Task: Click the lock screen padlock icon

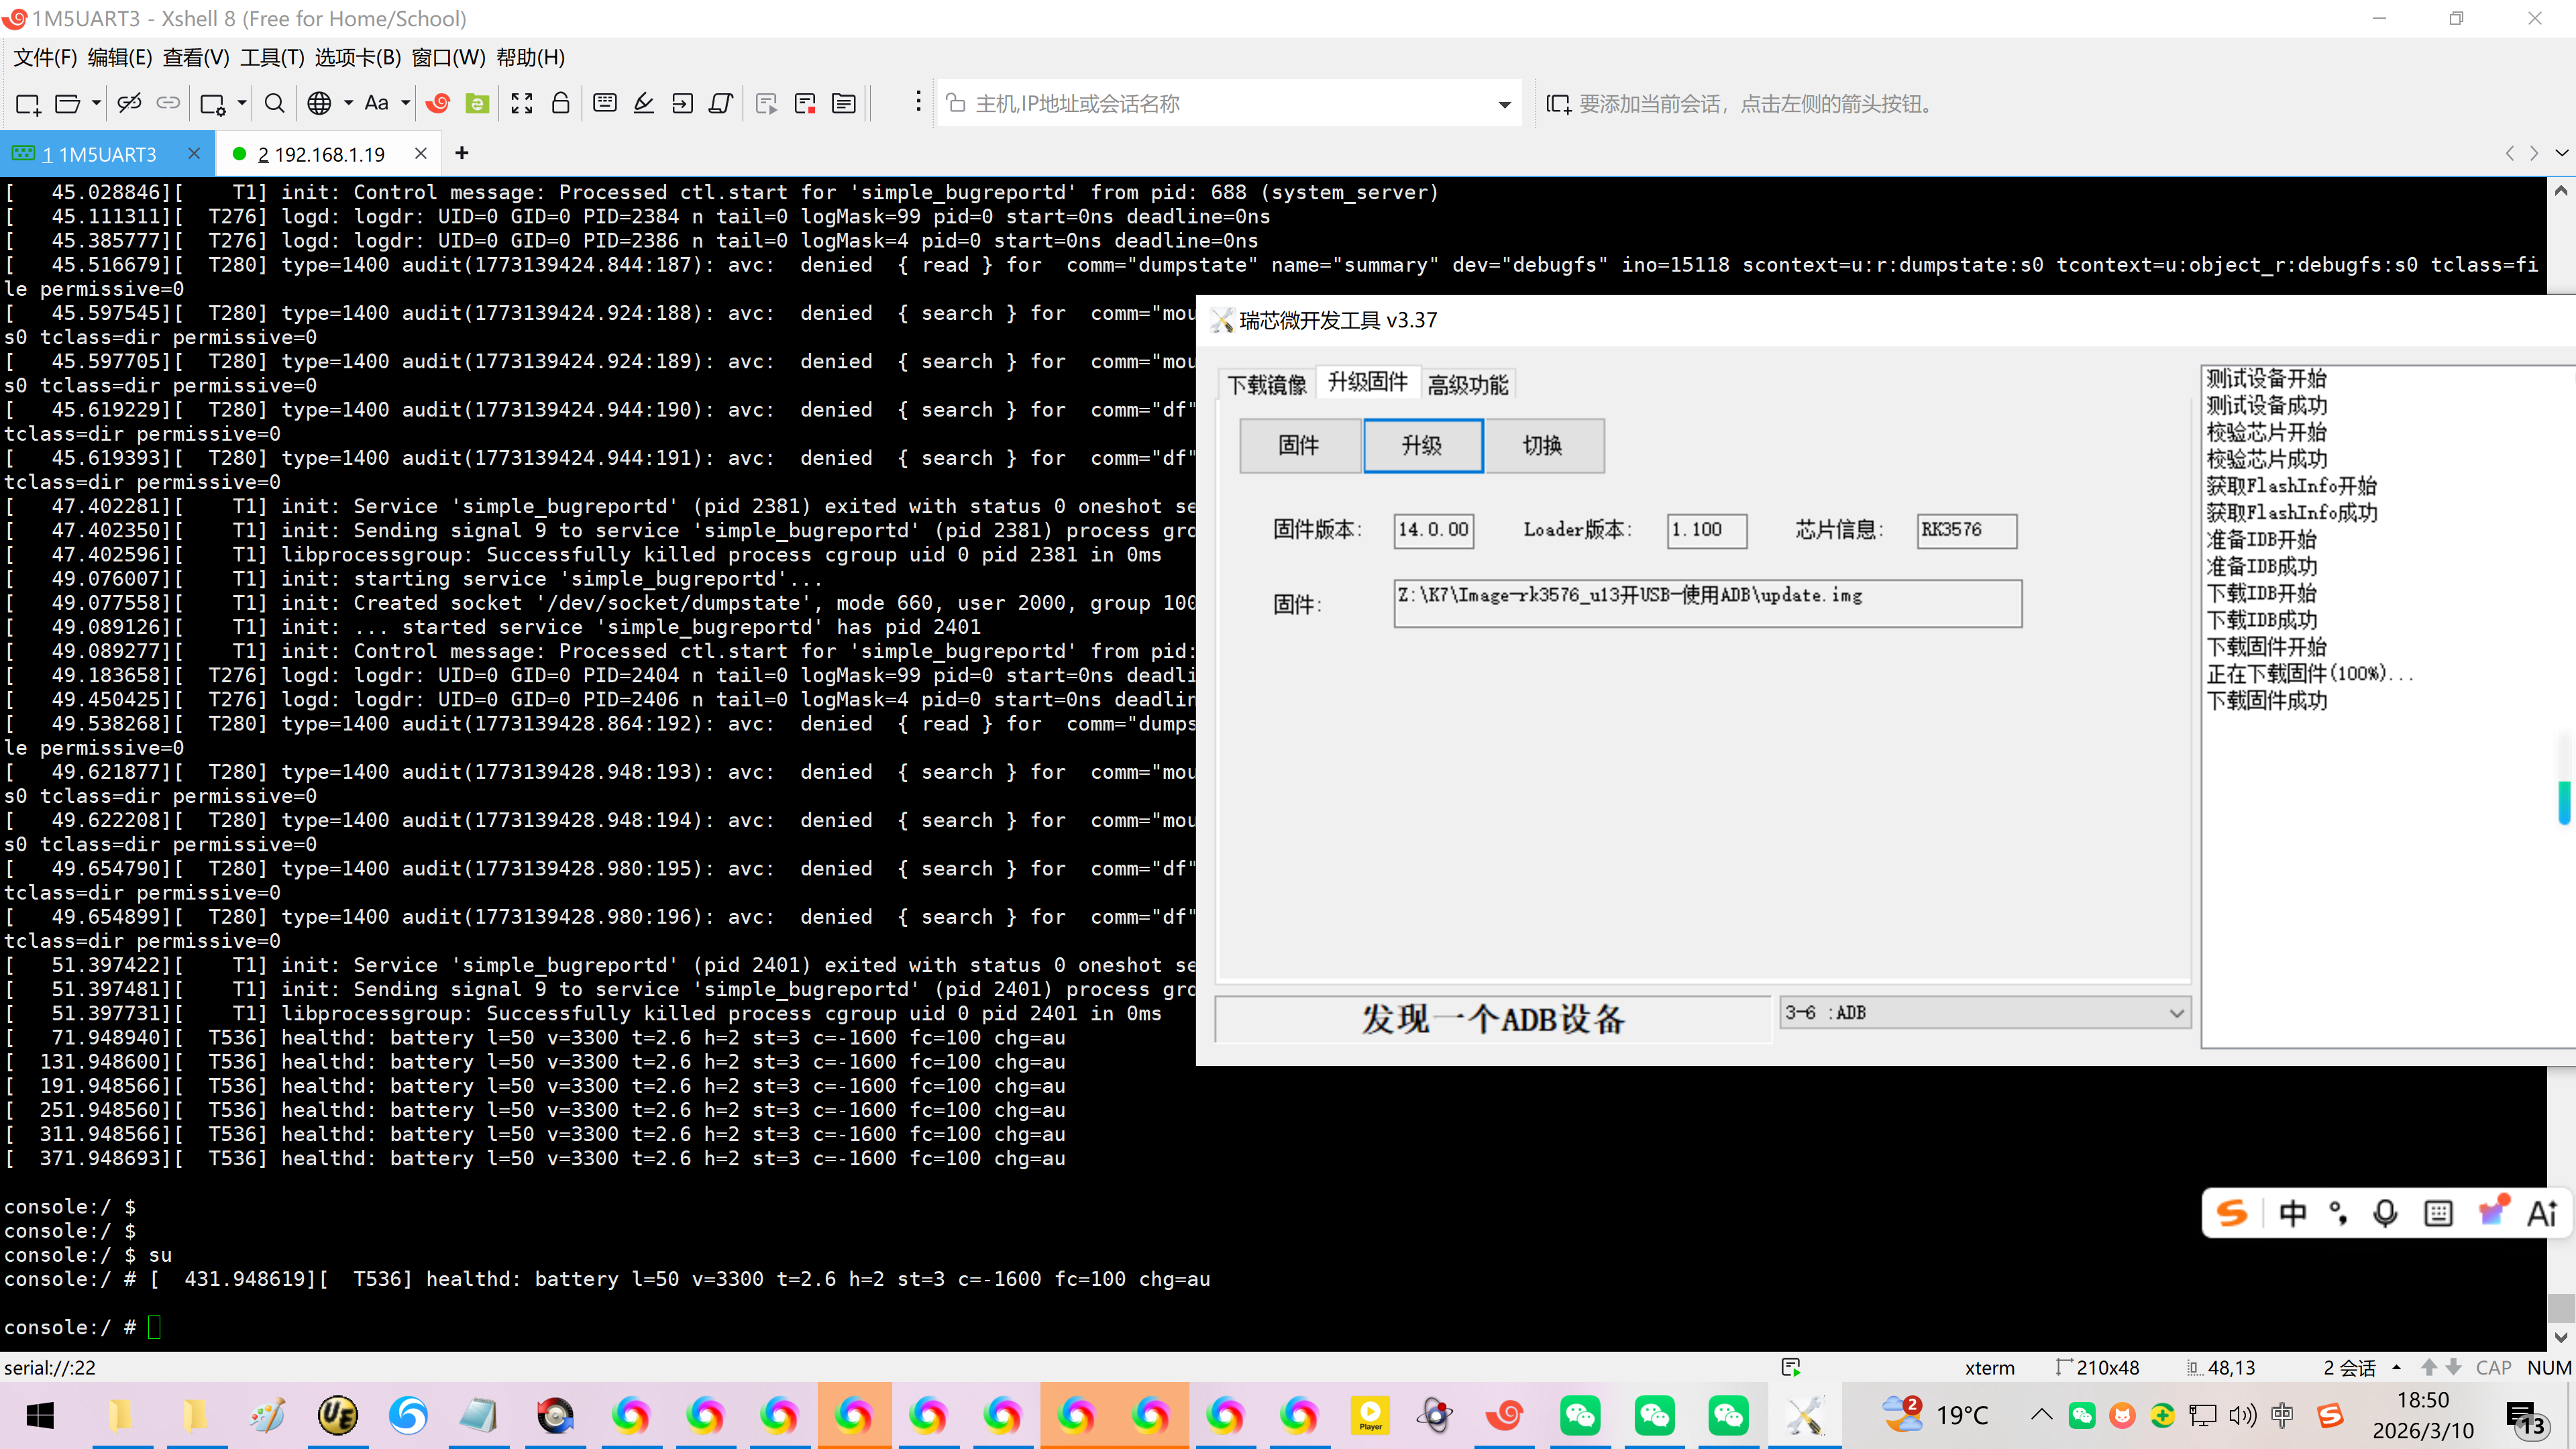Action: pos(561,103)
